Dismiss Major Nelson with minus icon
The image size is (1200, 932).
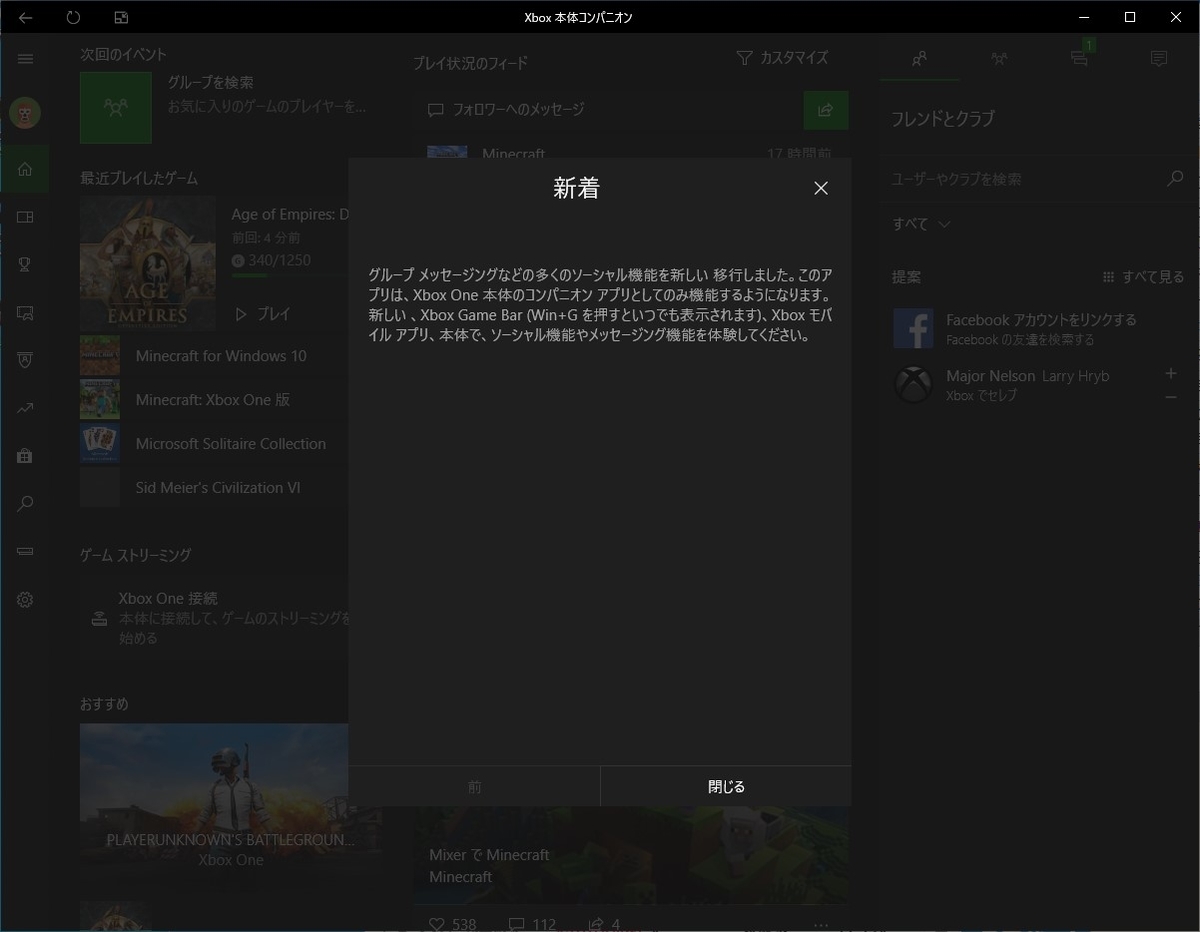point(1171,397)
